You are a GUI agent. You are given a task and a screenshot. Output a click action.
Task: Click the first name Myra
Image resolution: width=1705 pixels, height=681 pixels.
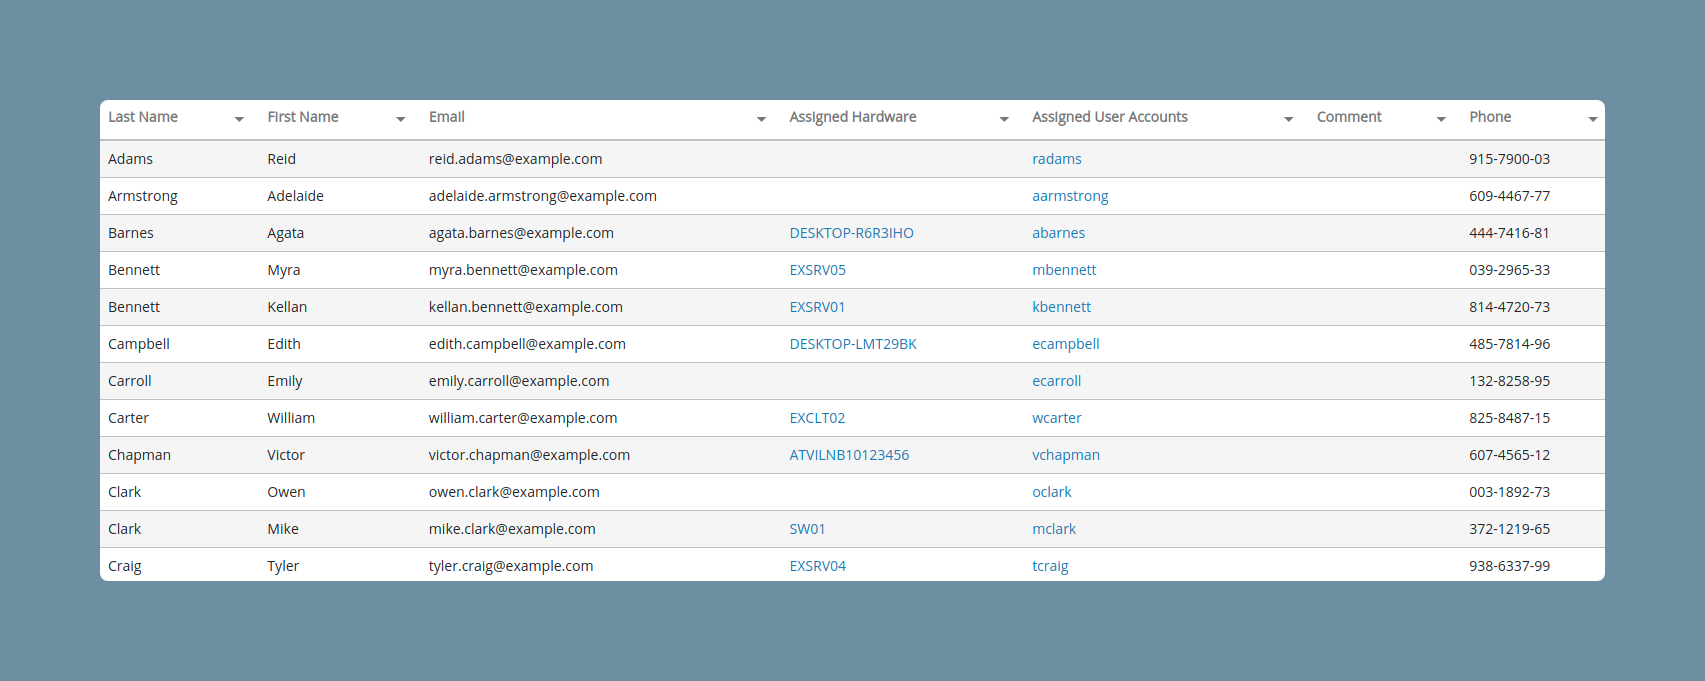click(x=284, y=270)
